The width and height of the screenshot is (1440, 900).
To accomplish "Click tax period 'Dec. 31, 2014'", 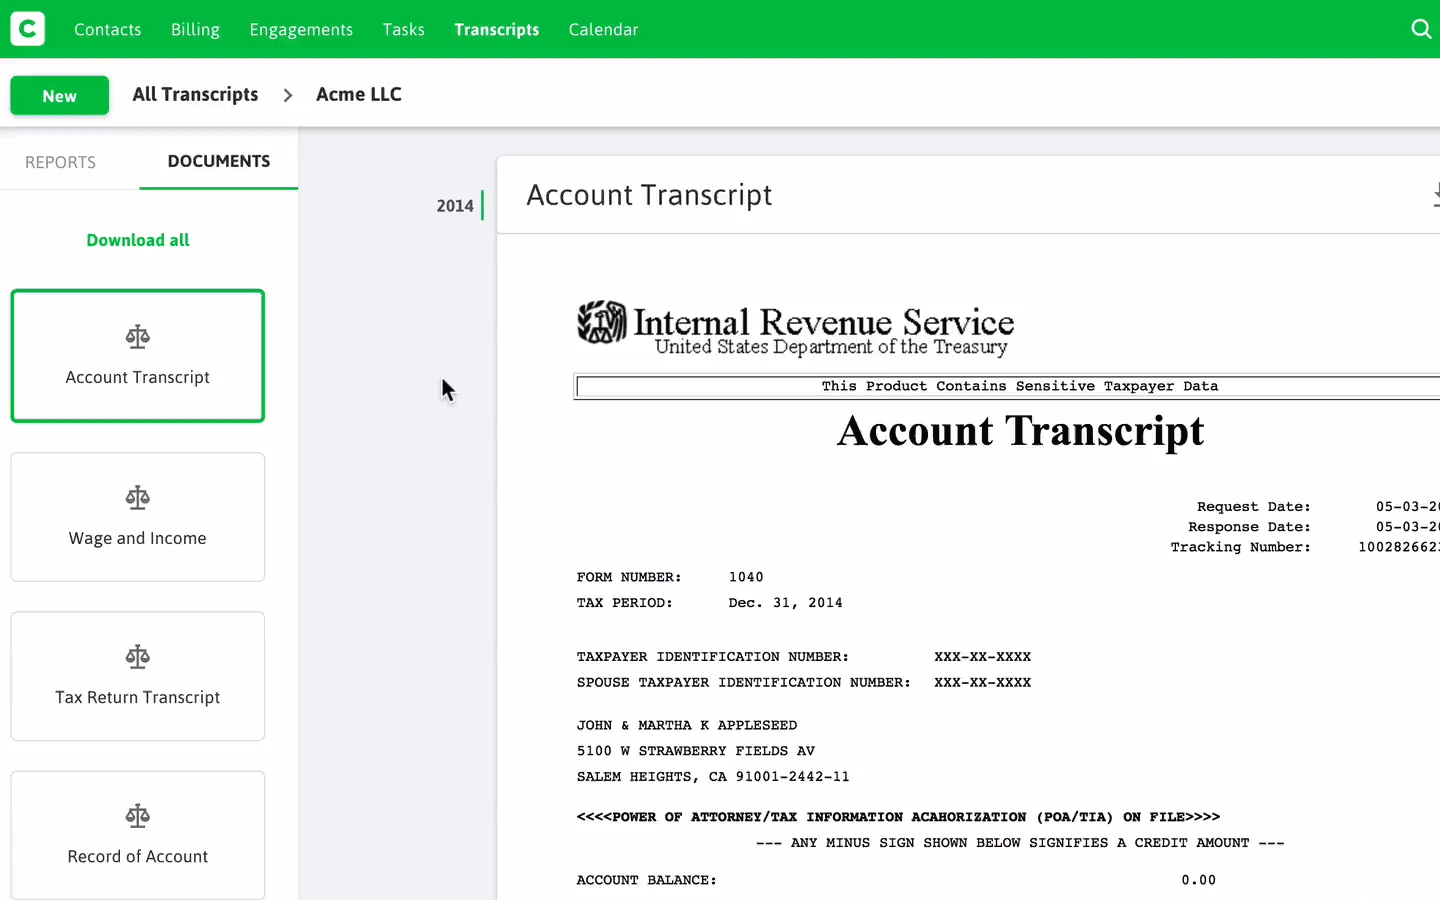I will coord(785,603).
